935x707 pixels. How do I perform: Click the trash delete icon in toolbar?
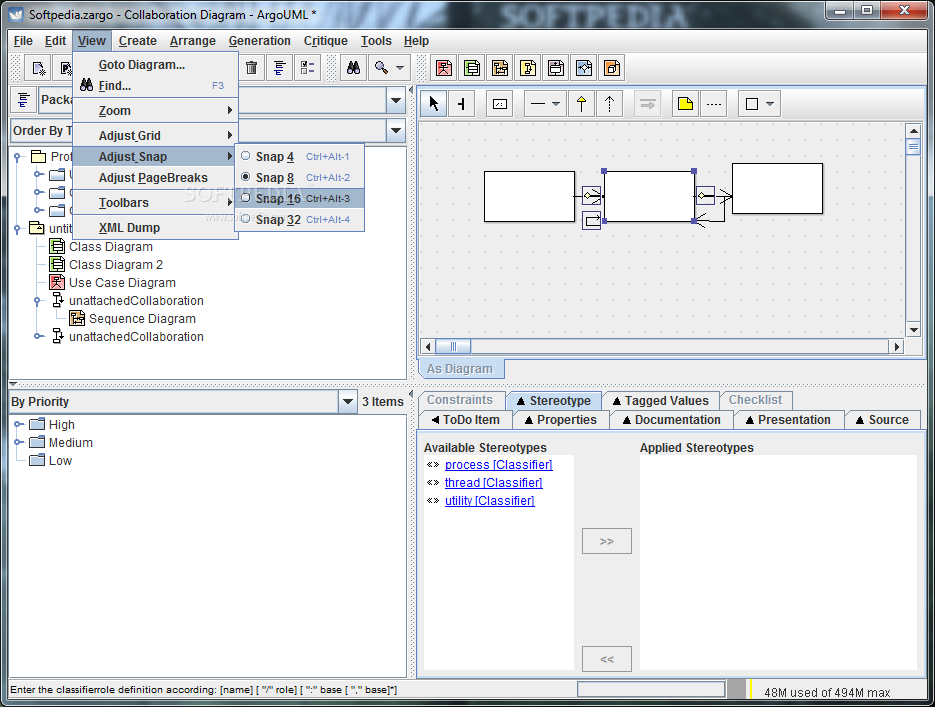(x=251, y=68)
